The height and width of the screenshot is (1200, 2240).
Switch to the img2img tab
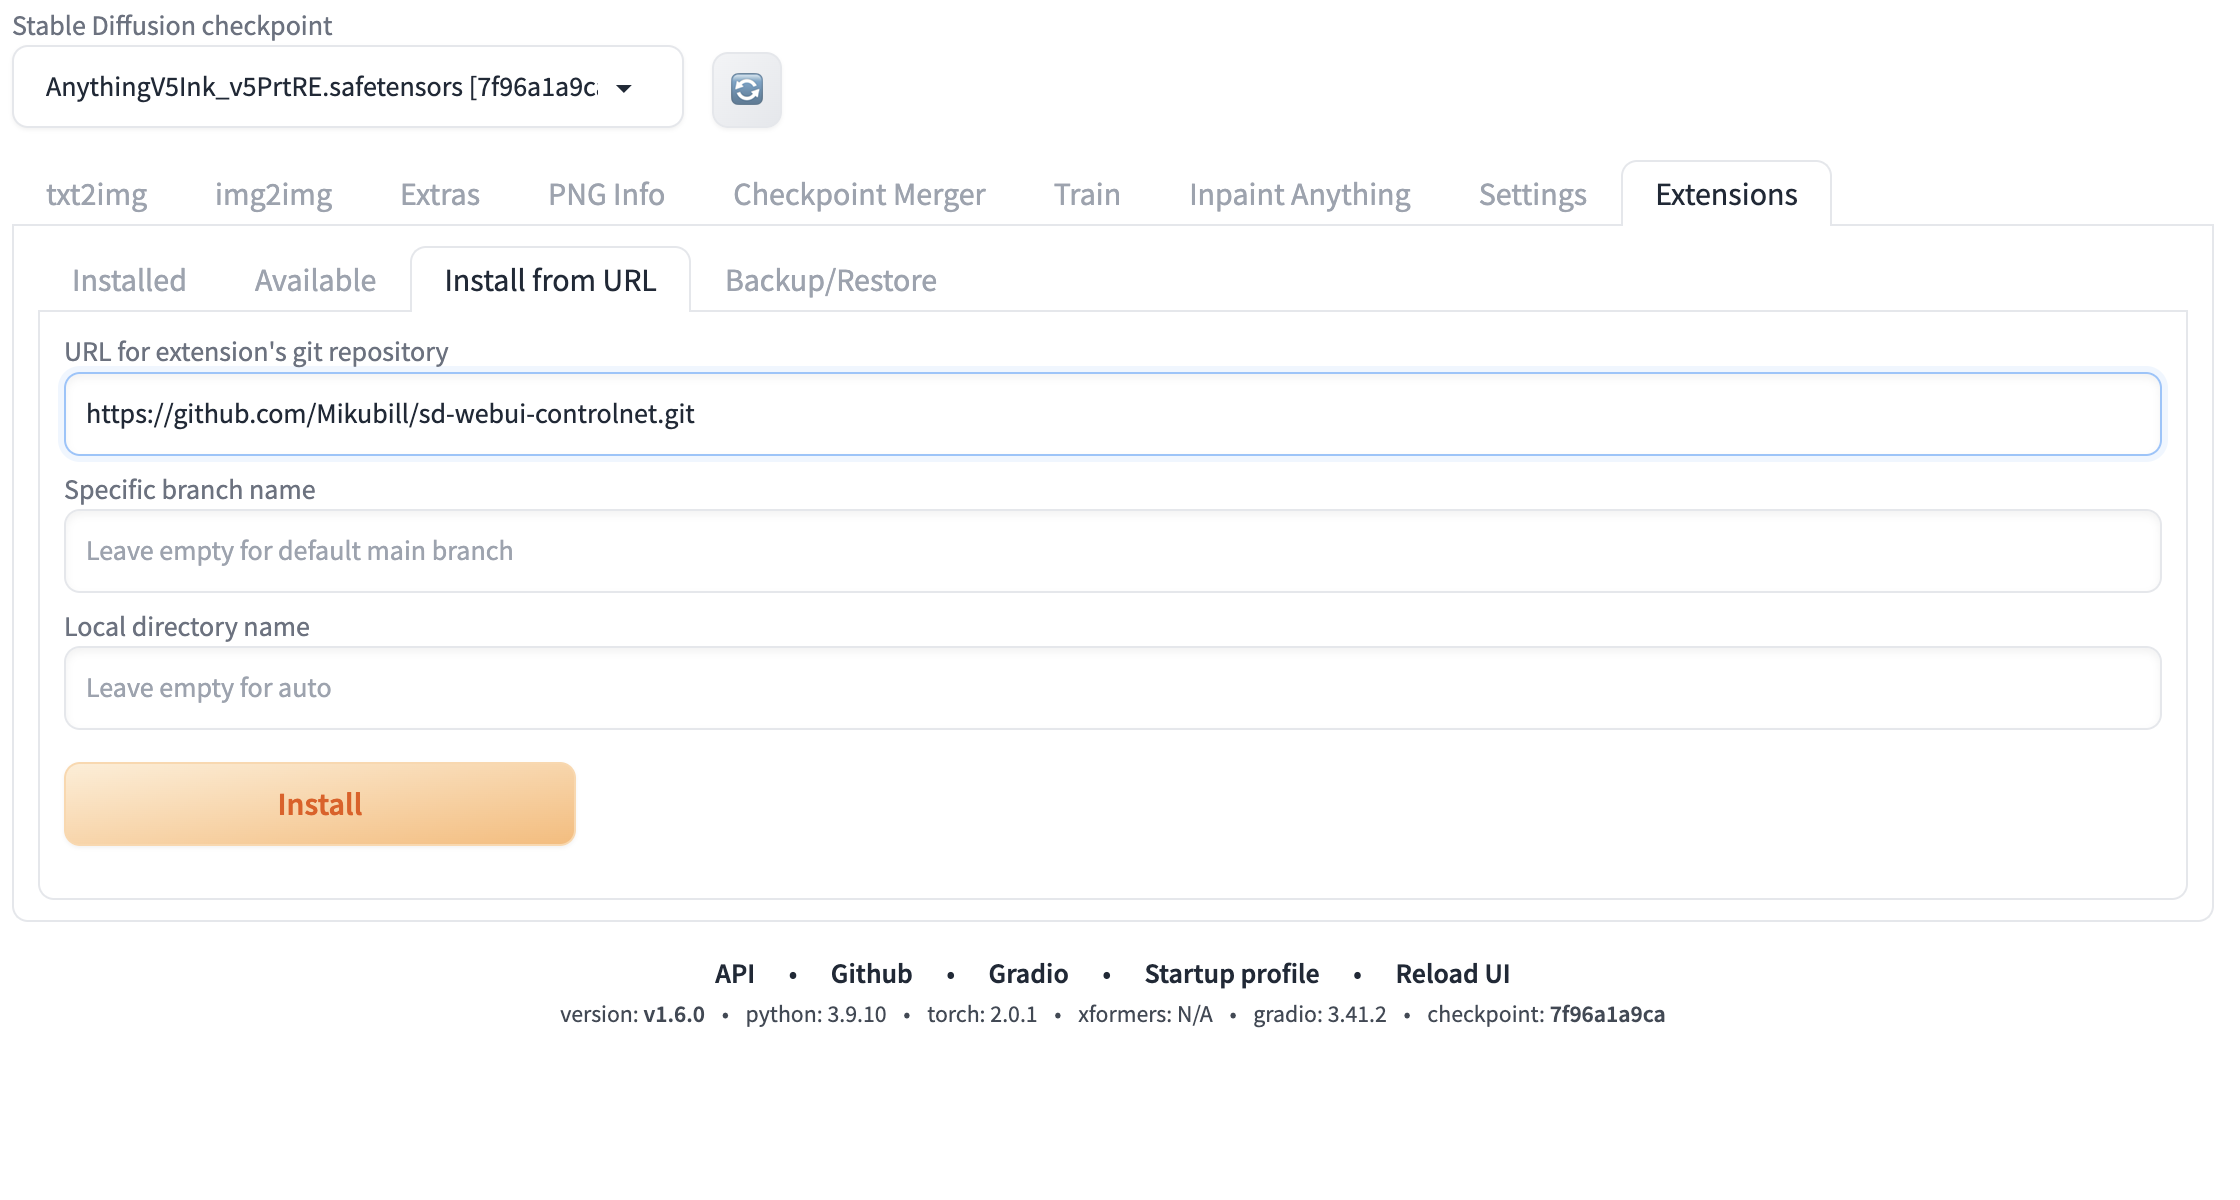[273, 194]
